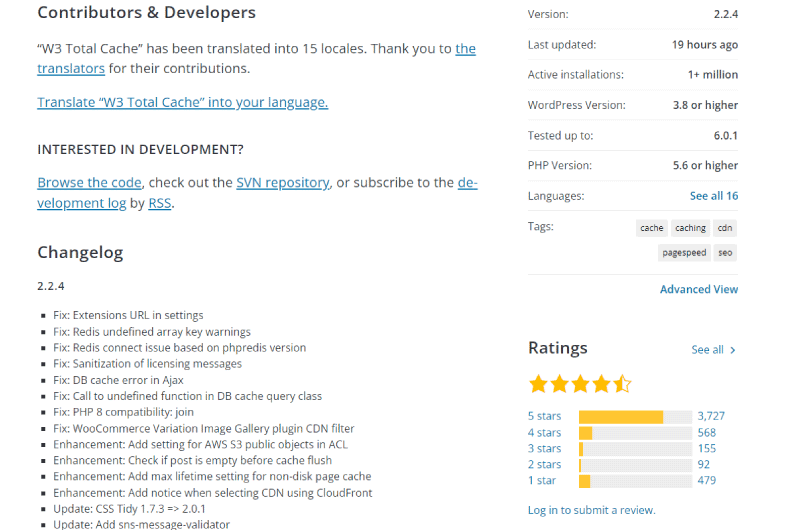The image size is (800, 530).
Task: Click the 92 reviews count
Action: point(704,464)
